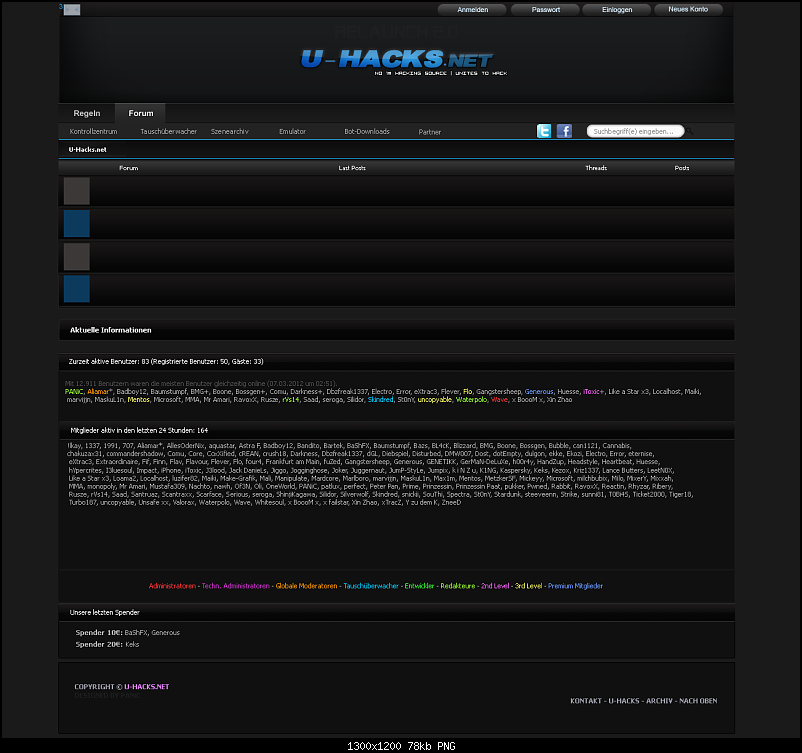Click the small image icon above the banner
The width and height of the screenshot is (802, 753).
(72, 10)
